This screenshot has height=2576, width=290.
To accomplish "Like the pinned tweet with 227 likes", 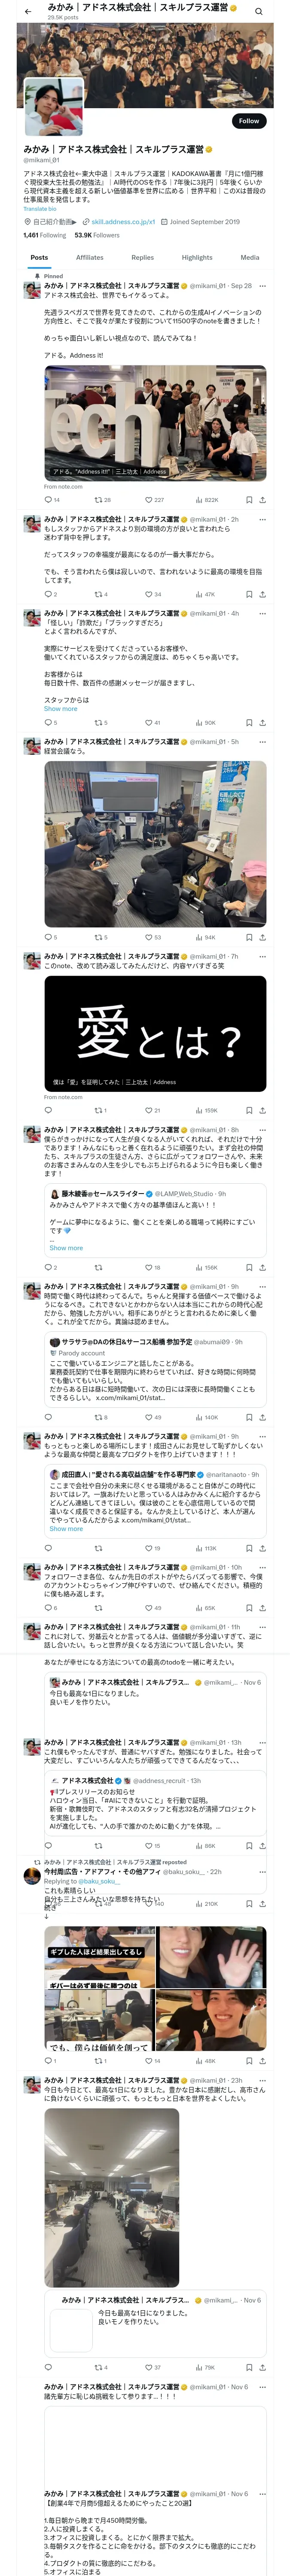I will point(154,499).
